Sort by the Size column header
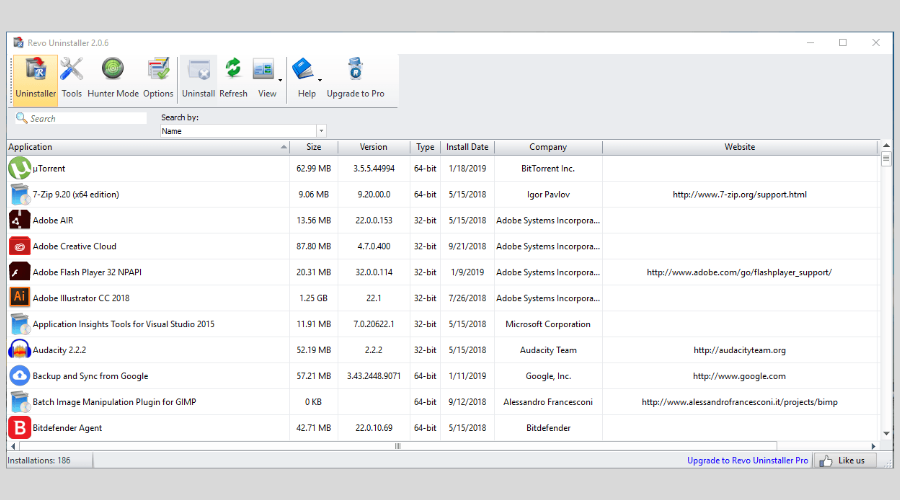The height and width of the screenshot is (500, 900). [313, 147]
